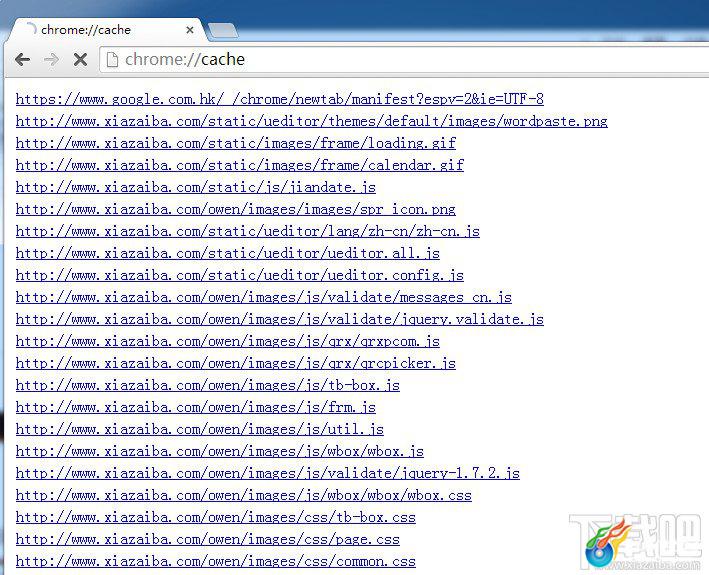Viewport: 709px width, 575px height.
Task: Click the page icon in address bar
Action: tap(112, 59)
